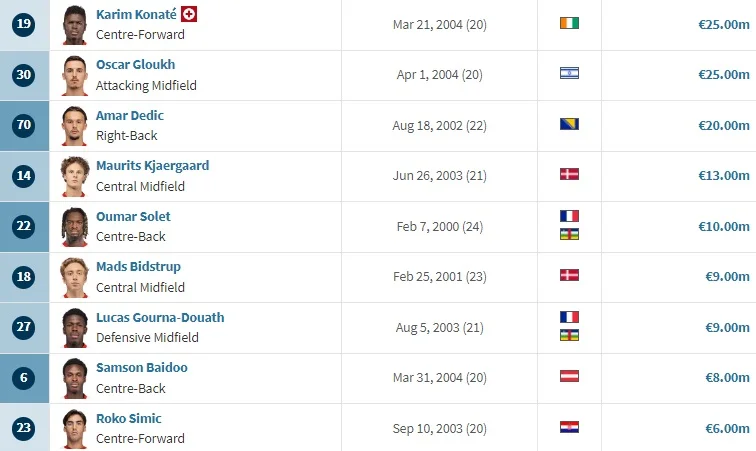
Task: Click Karim Konaté's €25.00m market value
Action: pos(723,23)
